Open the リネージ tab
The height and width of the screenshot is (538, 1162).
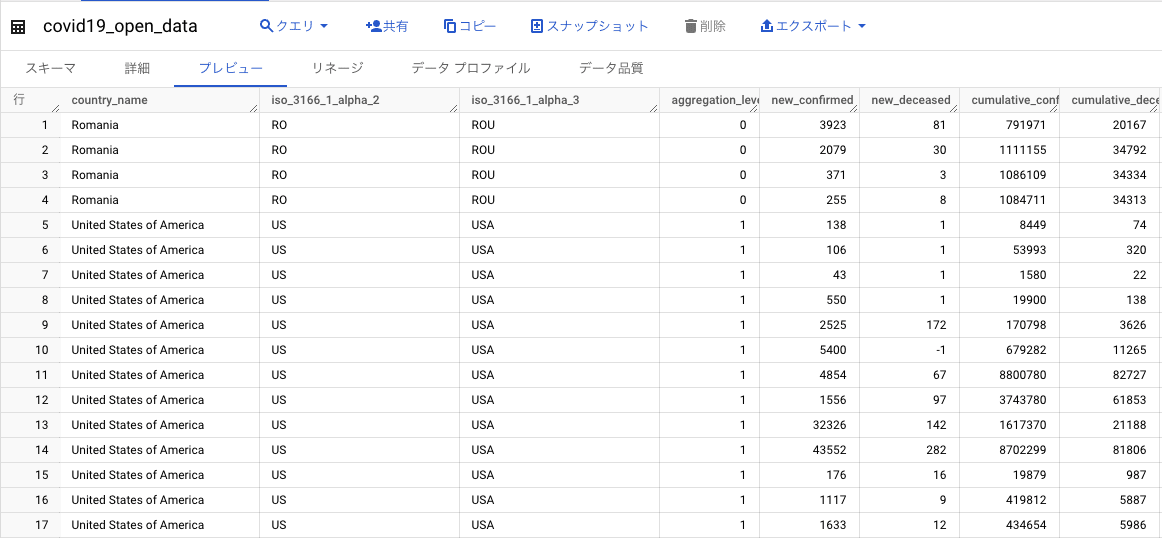(337, 68)
